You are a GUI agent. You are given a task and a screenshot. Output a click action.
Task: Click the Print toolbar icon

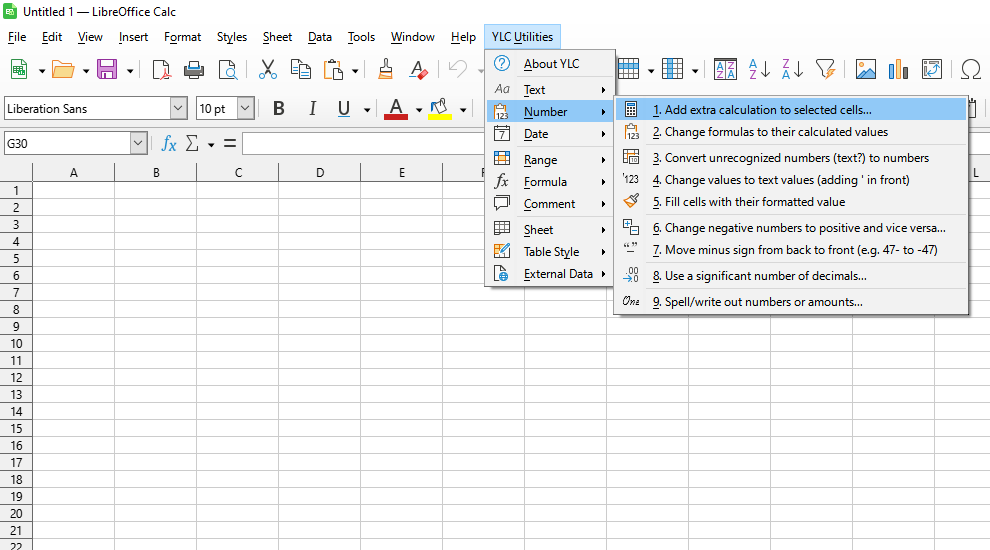194,69
